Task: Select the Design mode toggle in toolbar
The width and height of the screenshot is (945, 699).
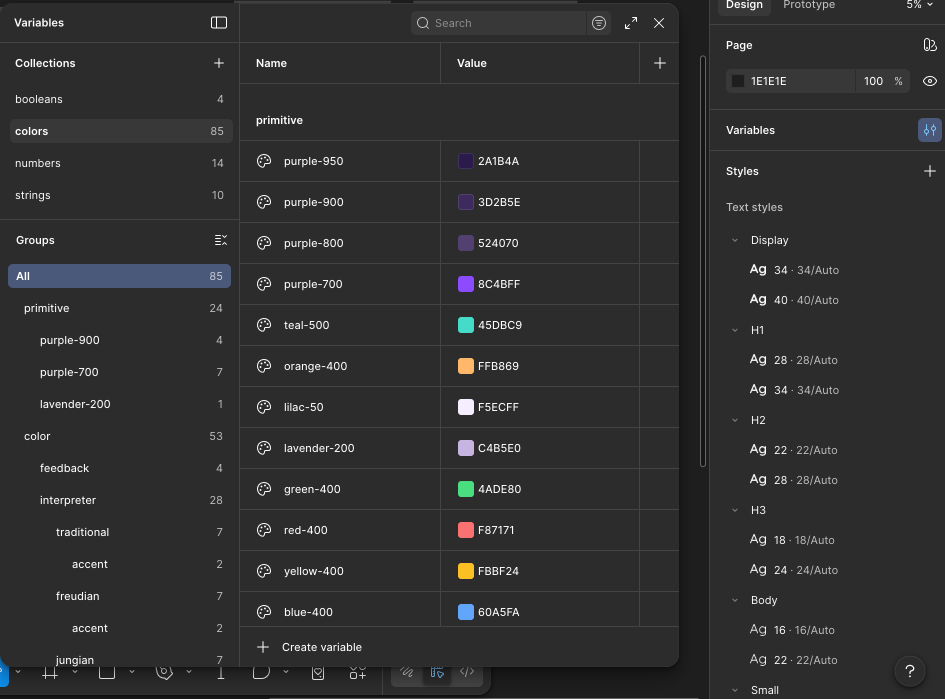Action: [437, 671]
